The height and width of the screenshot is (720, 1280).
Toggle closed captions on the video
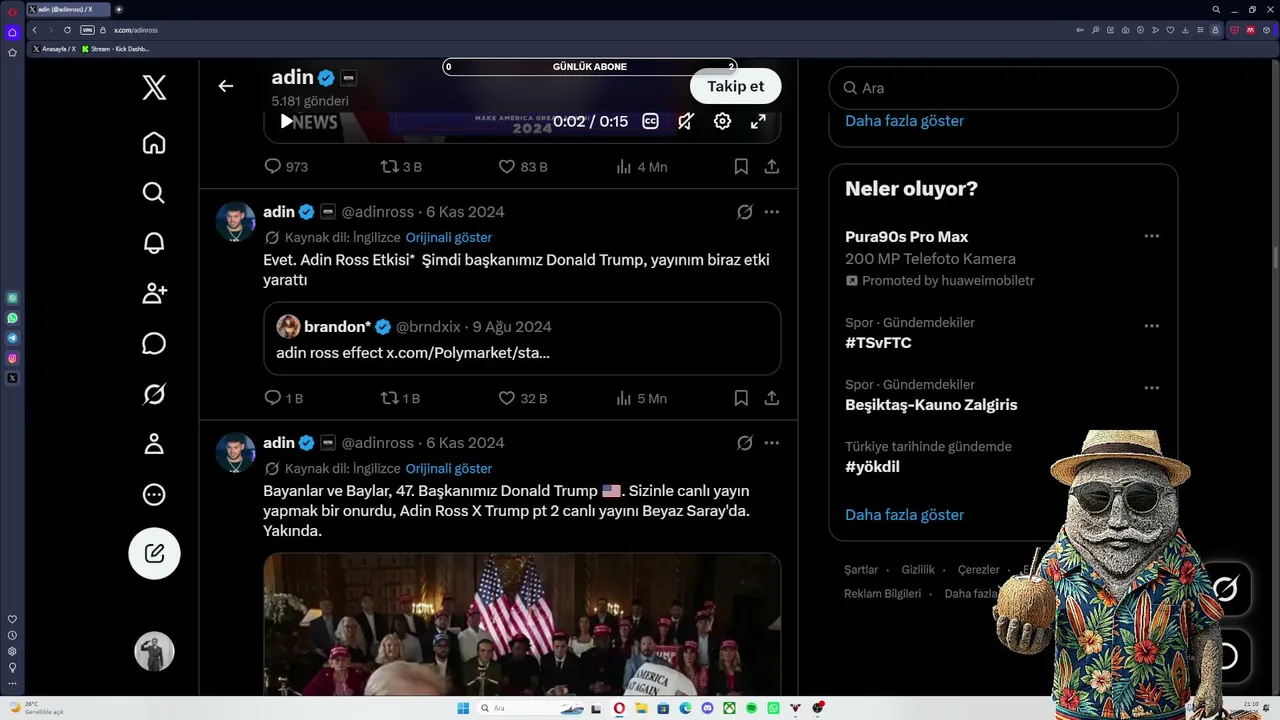point(650,121)
